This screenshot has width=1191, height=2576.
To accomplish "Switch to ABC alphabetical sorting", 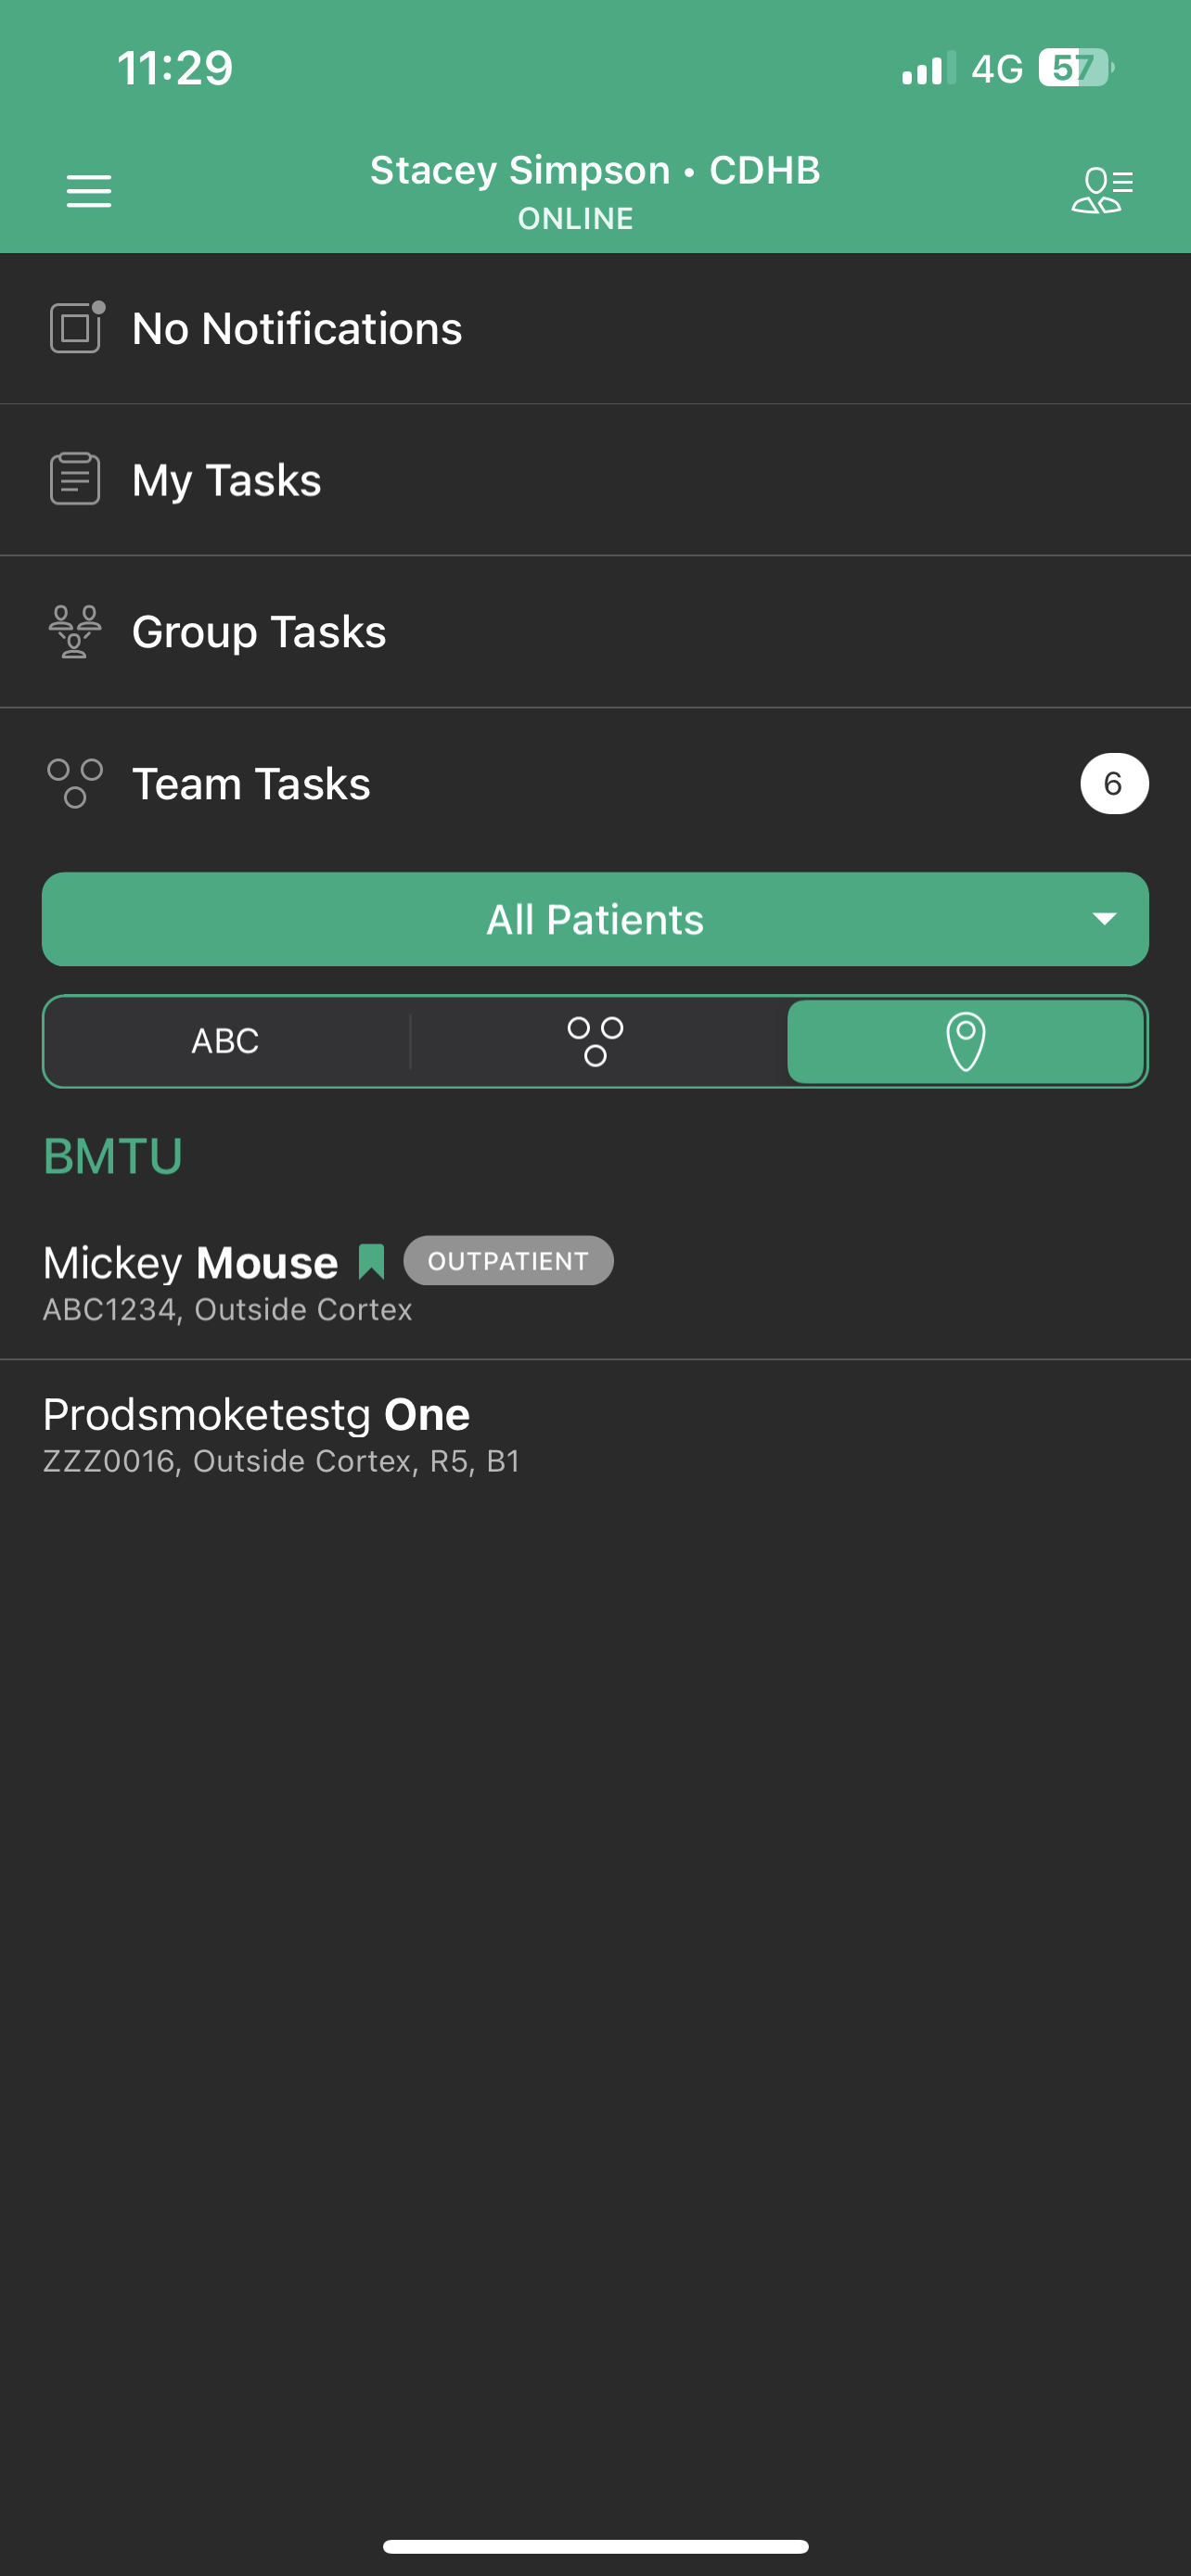I will tap(226, 1041).
